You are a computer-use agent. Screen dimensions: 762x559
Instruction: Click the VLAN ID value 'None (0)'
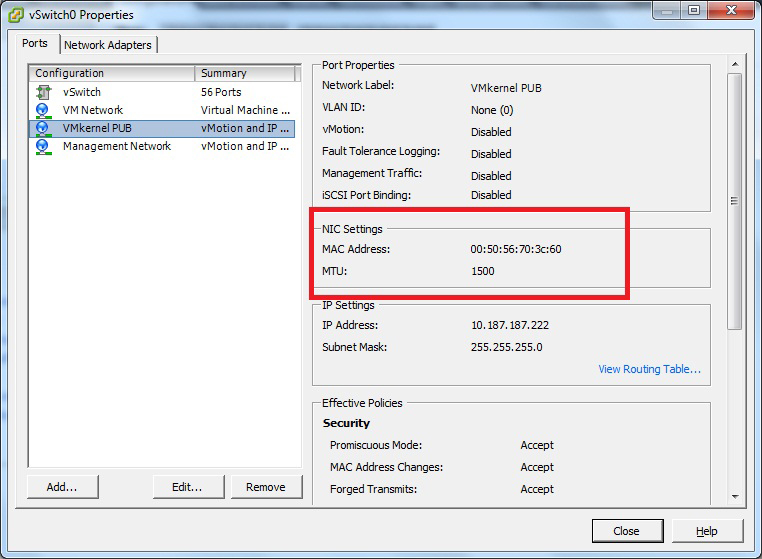(492, 110)
